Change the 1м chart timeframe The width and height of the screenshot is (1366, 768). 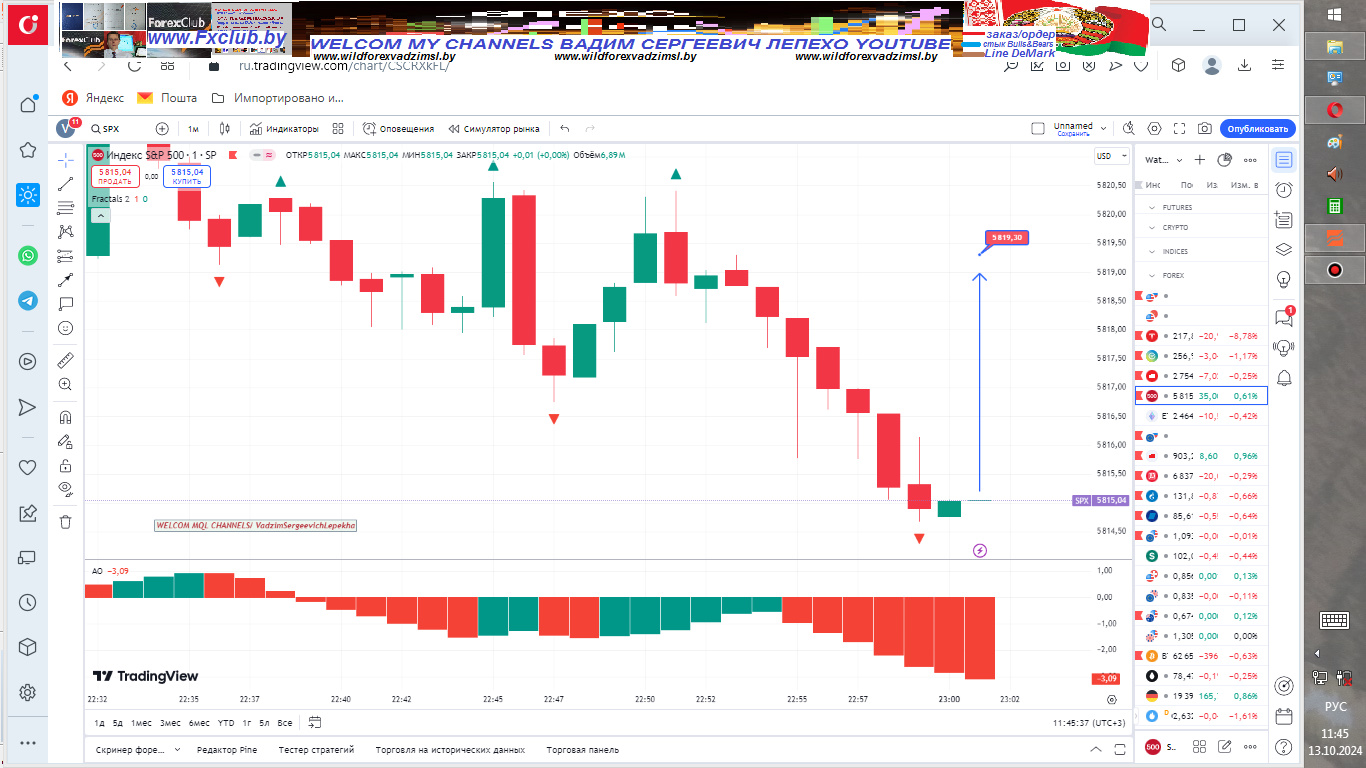(193, 129)
